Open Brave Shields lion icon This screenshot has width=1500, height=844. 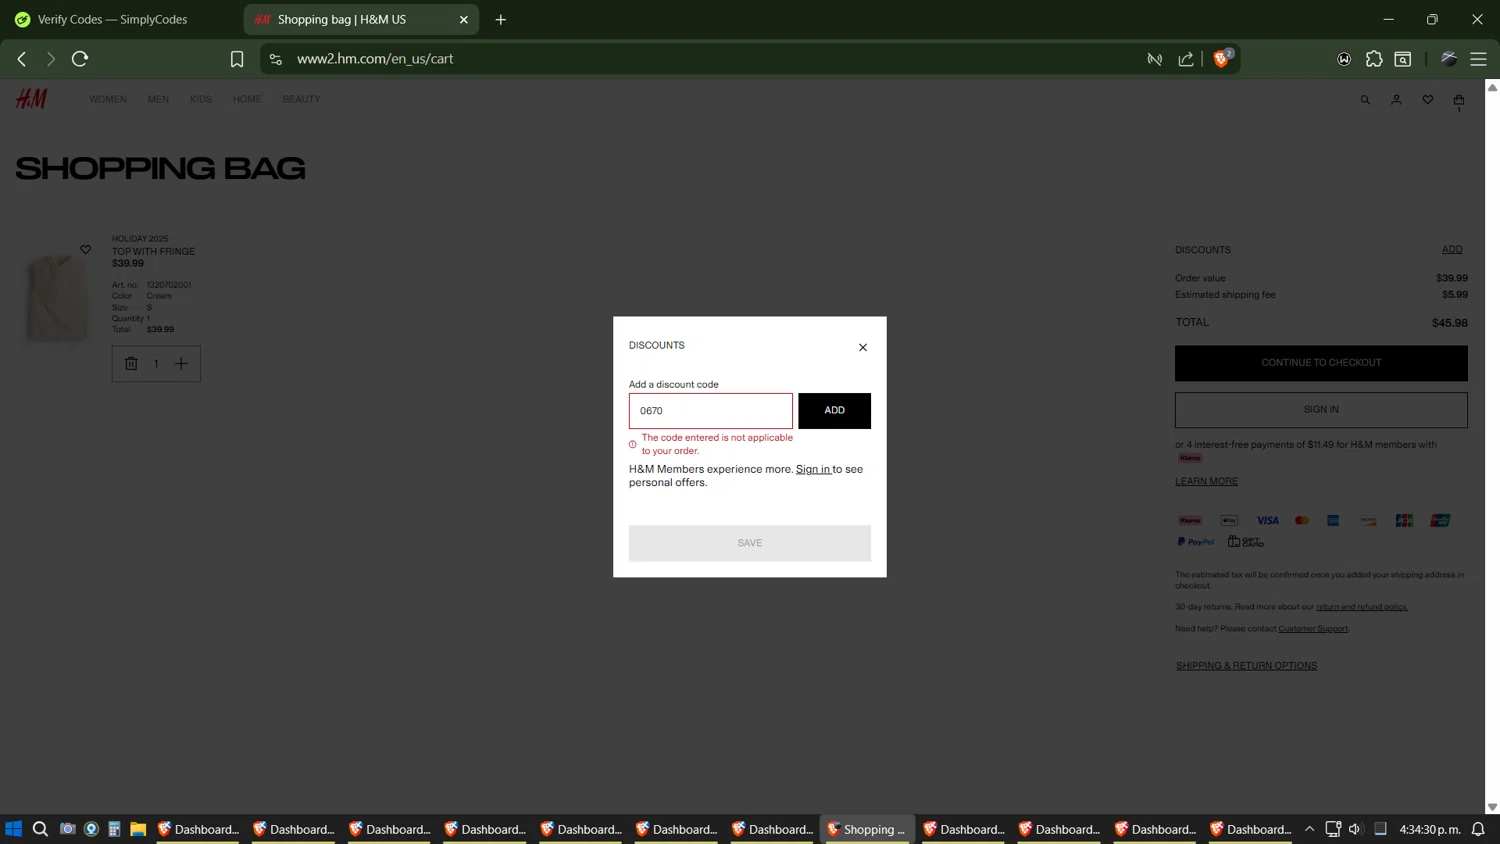[1221, 59]
